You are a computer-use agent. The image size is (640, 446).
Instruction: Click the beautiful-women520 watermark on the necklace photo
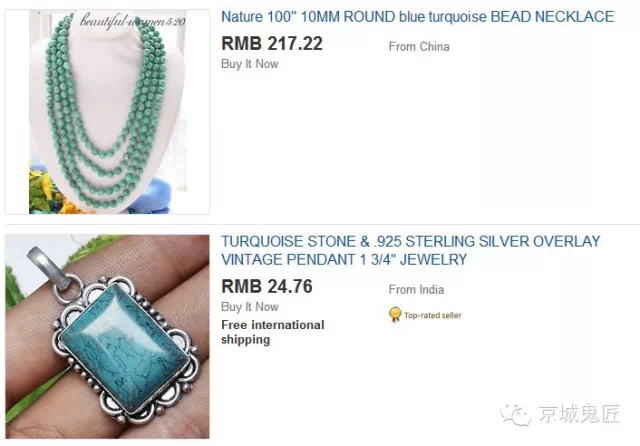pos(133,20)
